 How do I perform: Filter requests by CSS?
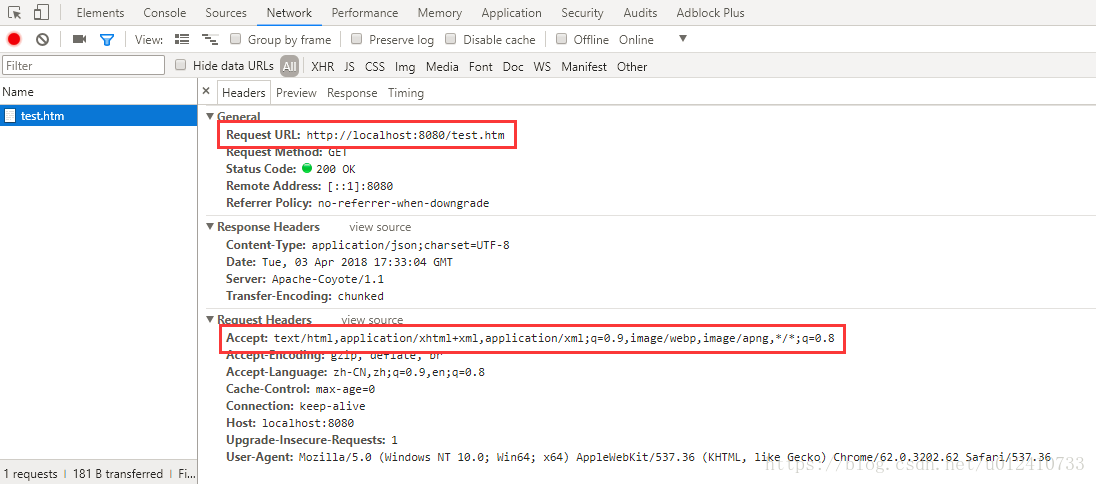pos(375,66)
